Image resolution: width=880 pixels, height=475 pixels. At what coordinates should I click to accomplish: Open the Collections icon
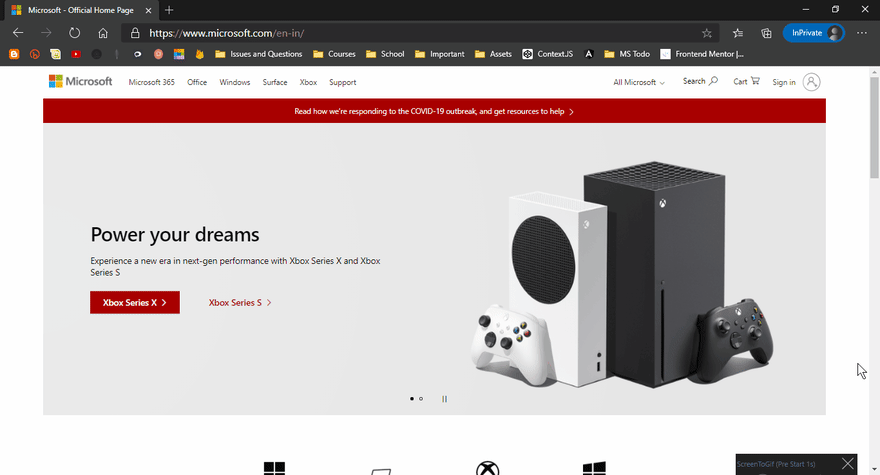pos(766,33)
